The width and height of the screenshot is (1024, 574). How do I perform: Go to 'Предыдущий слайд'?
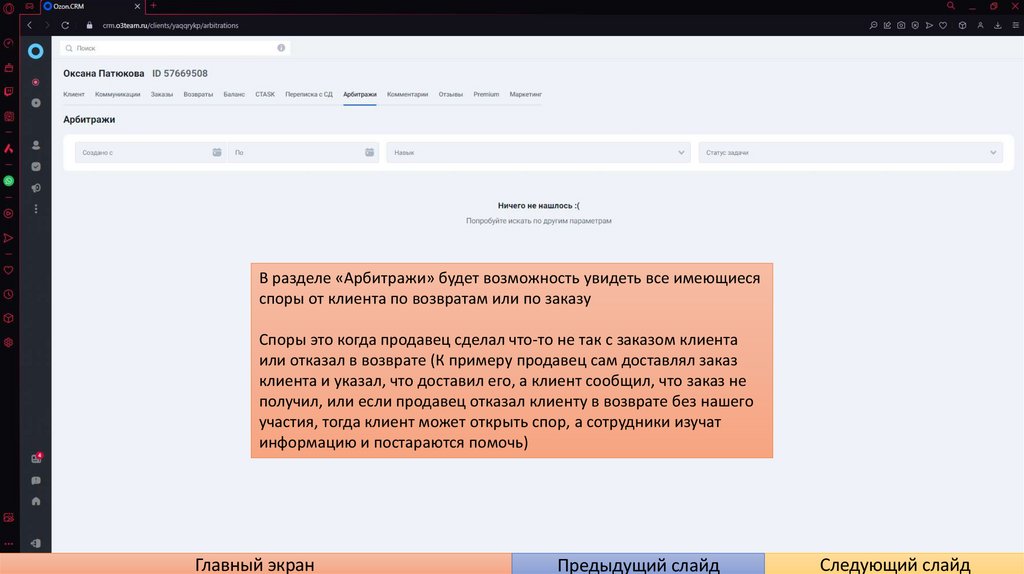638,564
